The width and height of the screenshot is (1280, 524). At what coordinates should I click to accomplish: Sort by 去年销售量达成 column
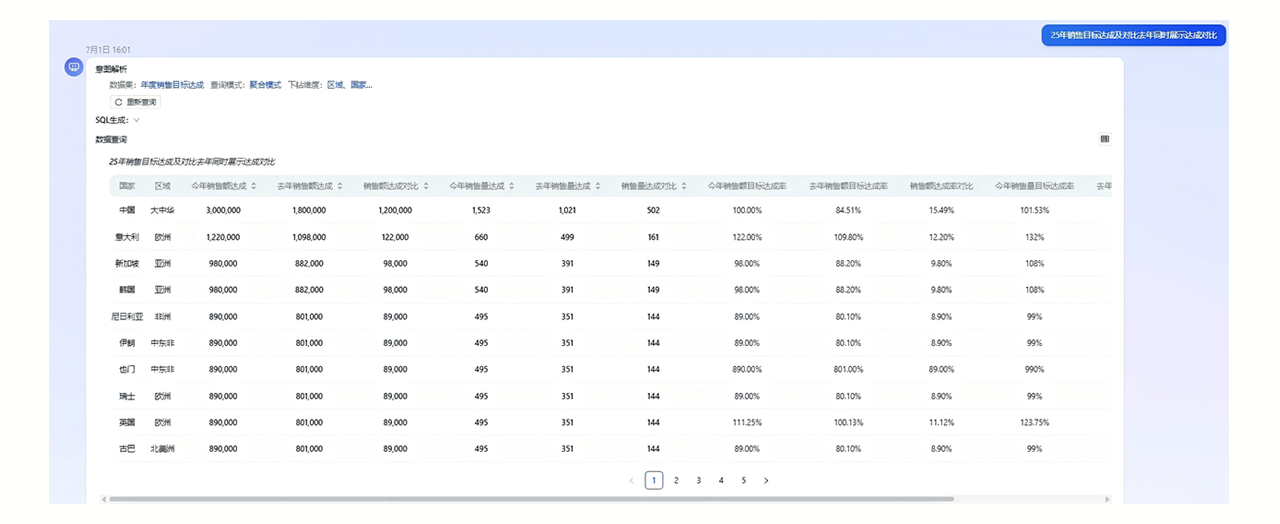(x=597, y=186)
